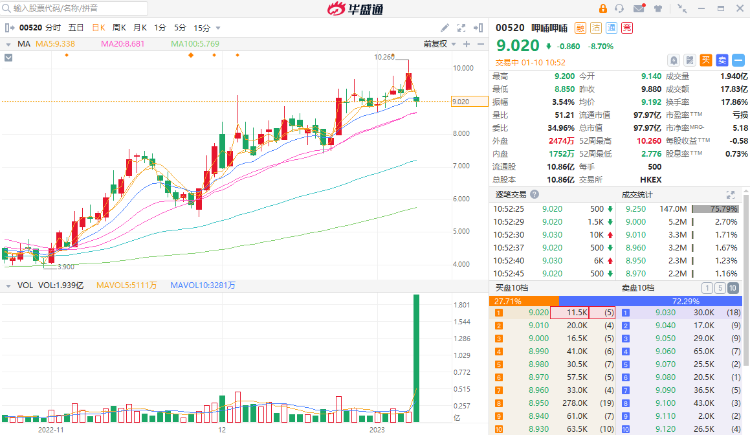The height and width of the screenshot is (435, 750).
Task: Click the 75.79% volume distribution bar
Action: pyautogui.click(x=716, y=209)
